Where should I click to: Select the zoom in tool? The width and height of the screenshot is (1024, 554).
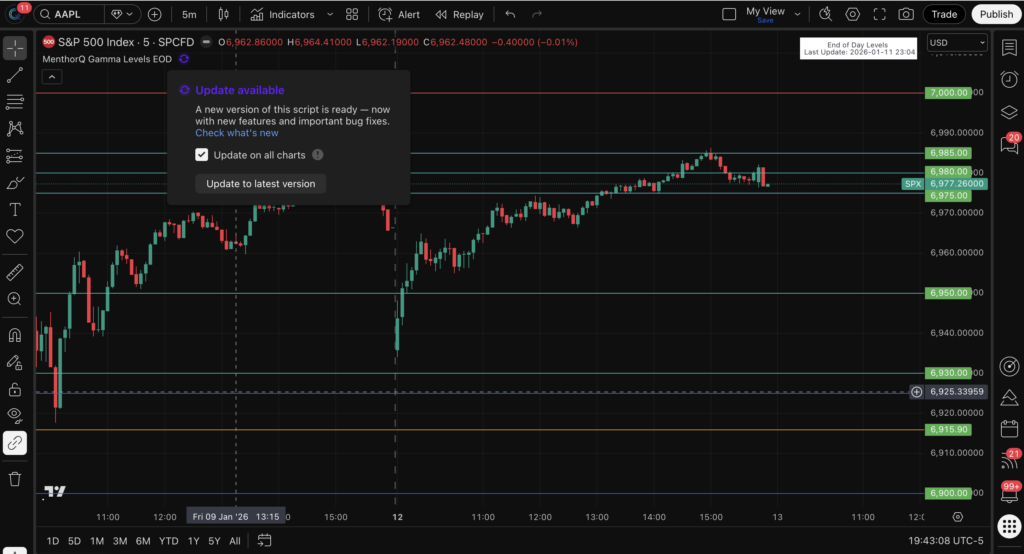point(15,299)
